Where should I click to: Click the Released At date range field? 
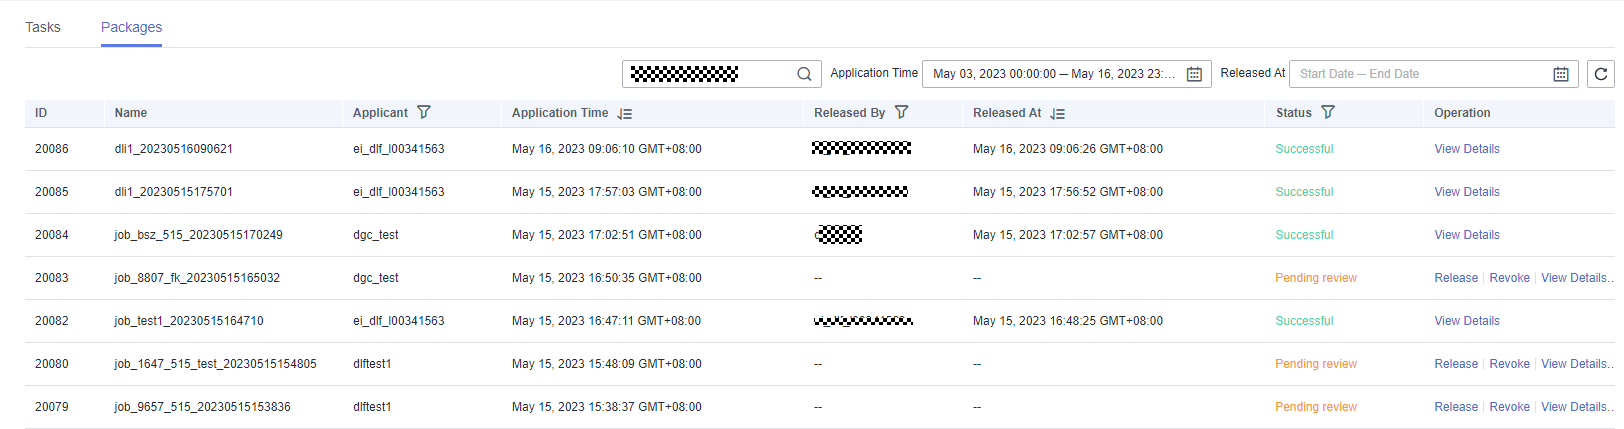point(1420,74)
